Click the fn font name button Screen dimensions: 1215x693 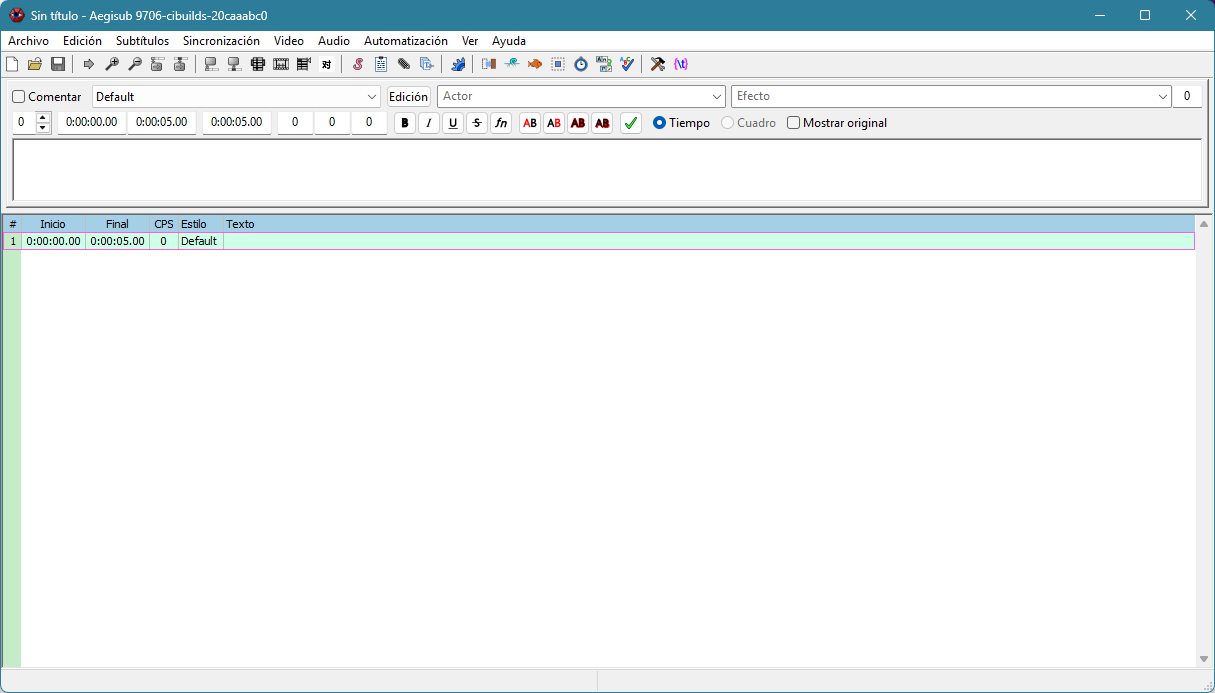pyautogui.click(x=501, y=123)
